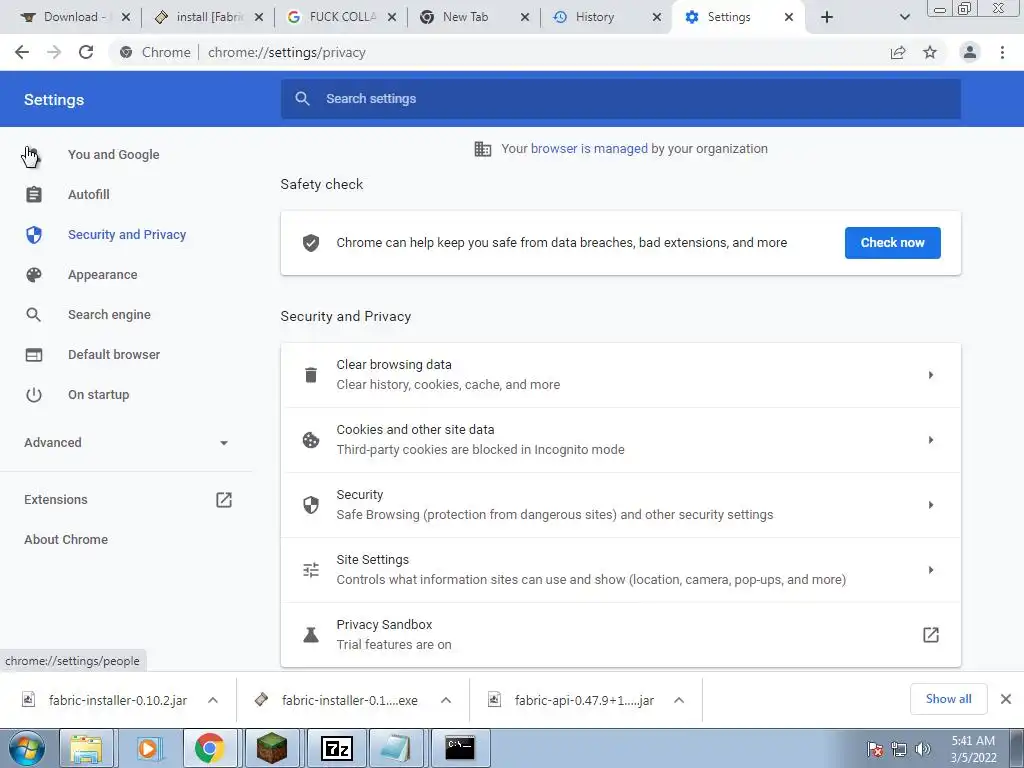Click the Security and Privacy shield icon
This screenshot has width=1024, height=768.
pyautogui.click(x=34, y=234)
